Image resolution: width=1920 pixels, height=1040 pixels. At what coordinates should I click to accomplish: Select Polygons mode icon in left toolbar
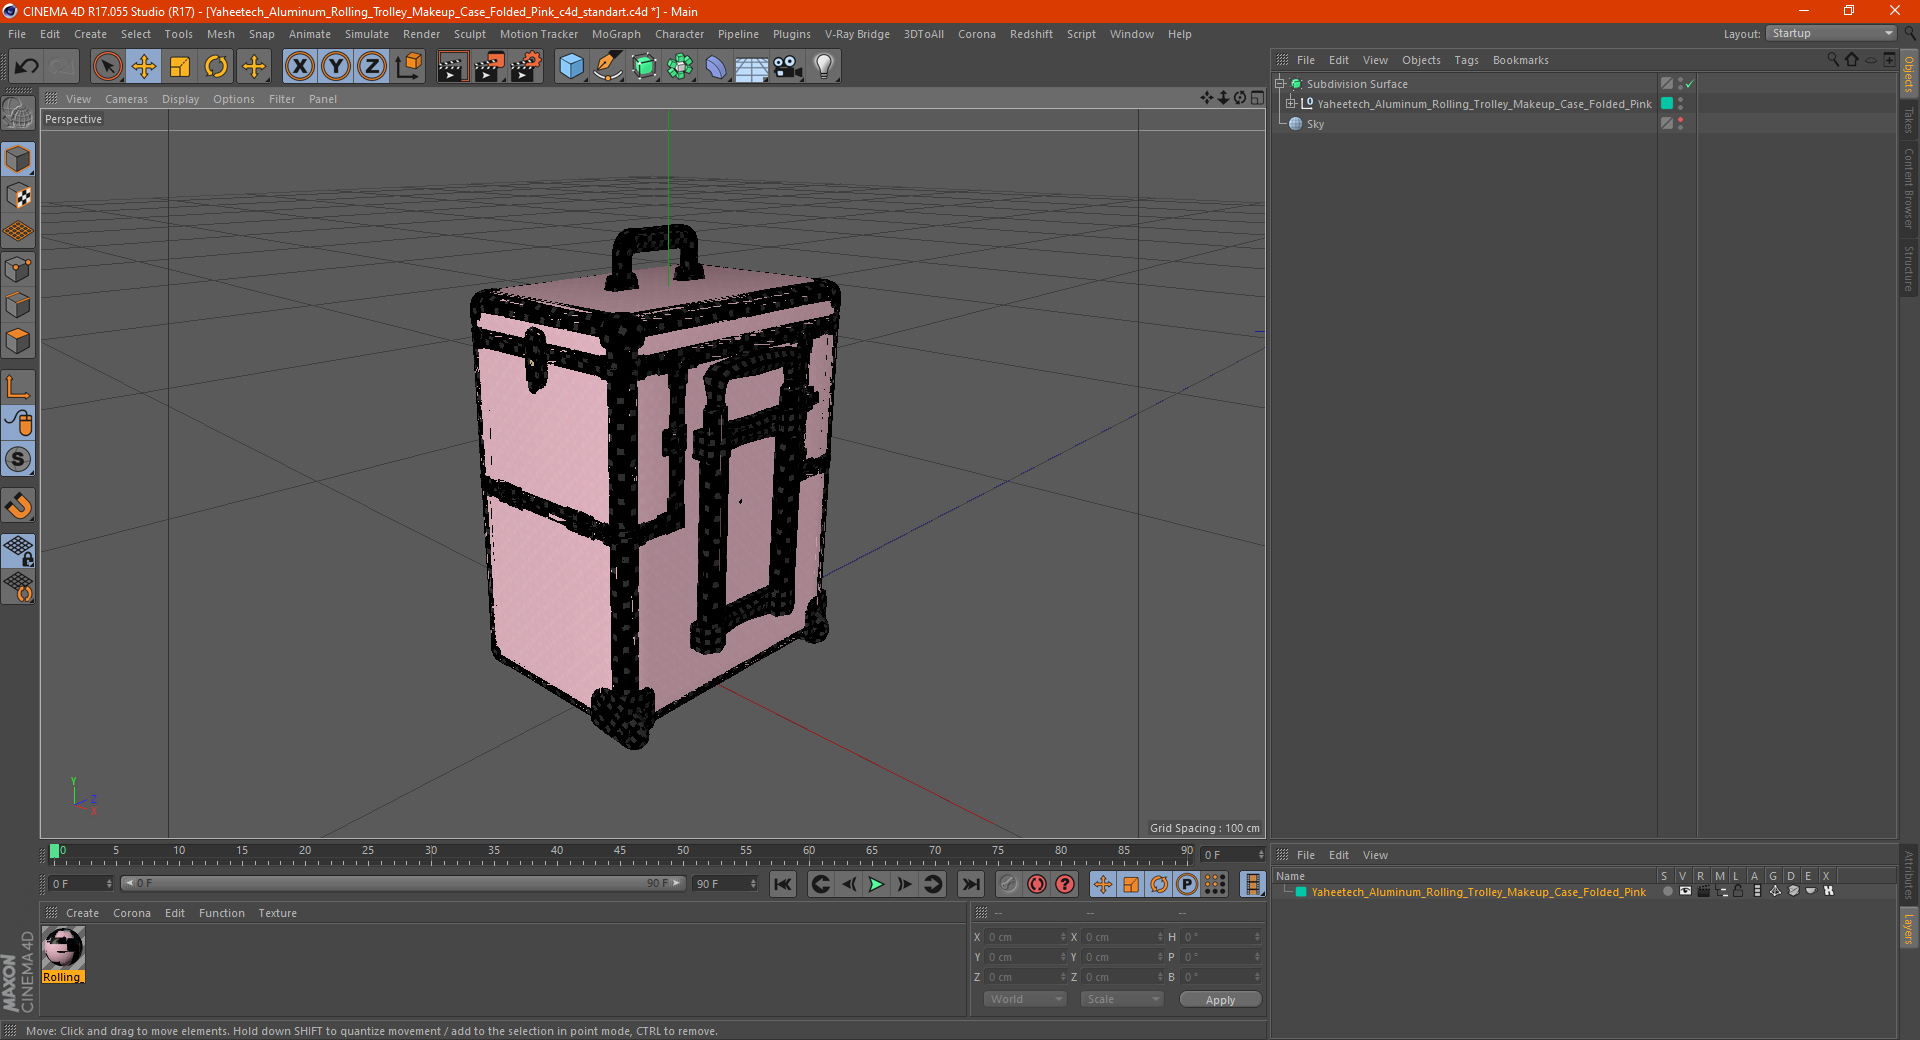[18, 342]
